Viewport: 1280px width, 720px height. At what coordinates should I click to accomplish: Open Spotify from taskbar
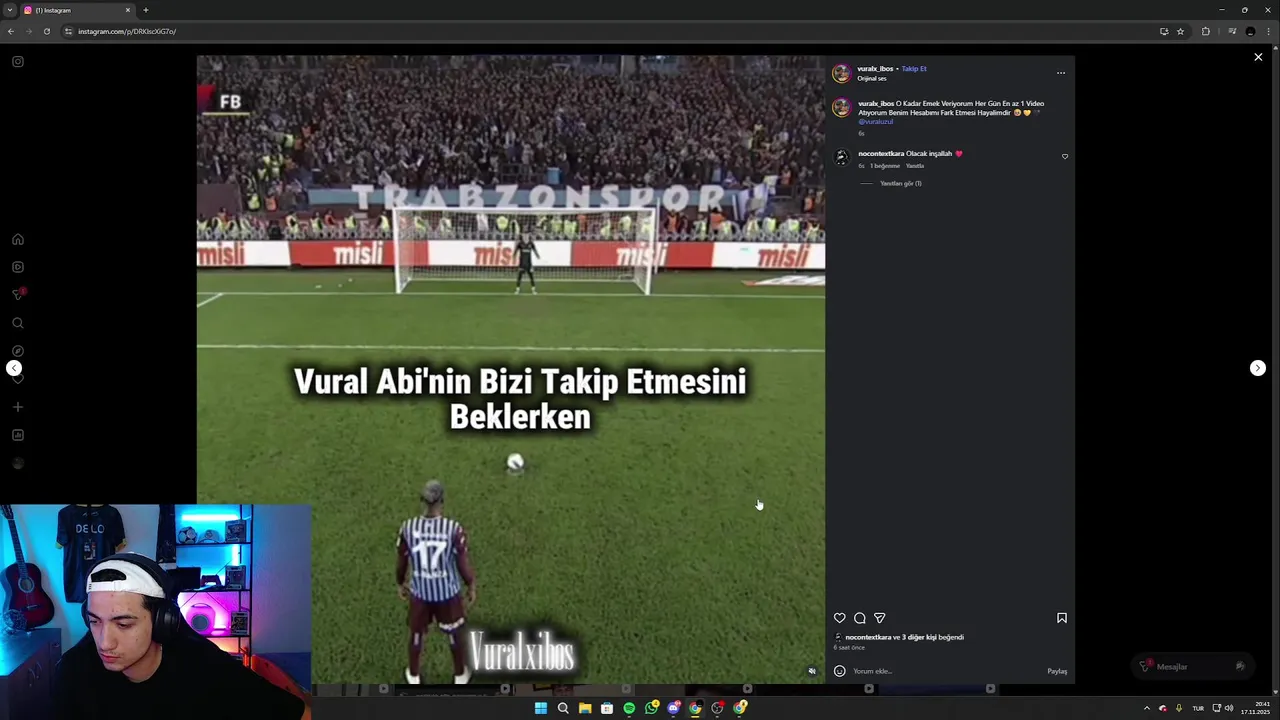pyautogui.click(x=629, y=708)
